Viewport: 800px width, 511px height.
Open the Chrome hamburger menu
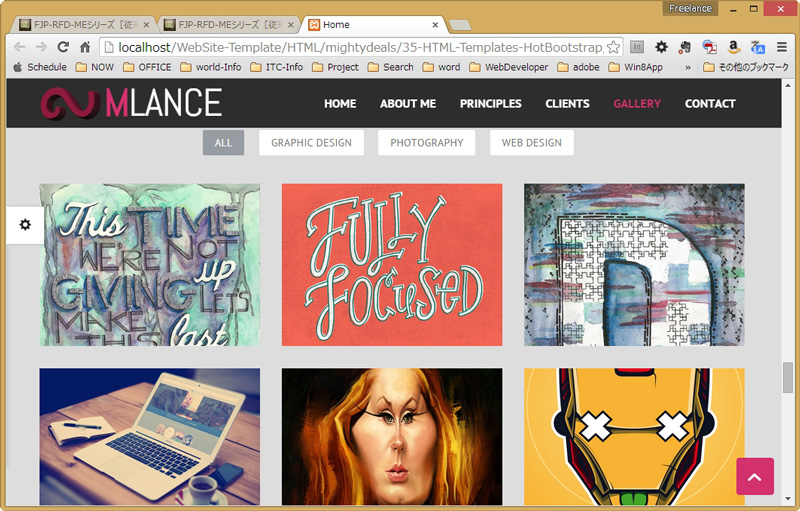tap(782, 47)
